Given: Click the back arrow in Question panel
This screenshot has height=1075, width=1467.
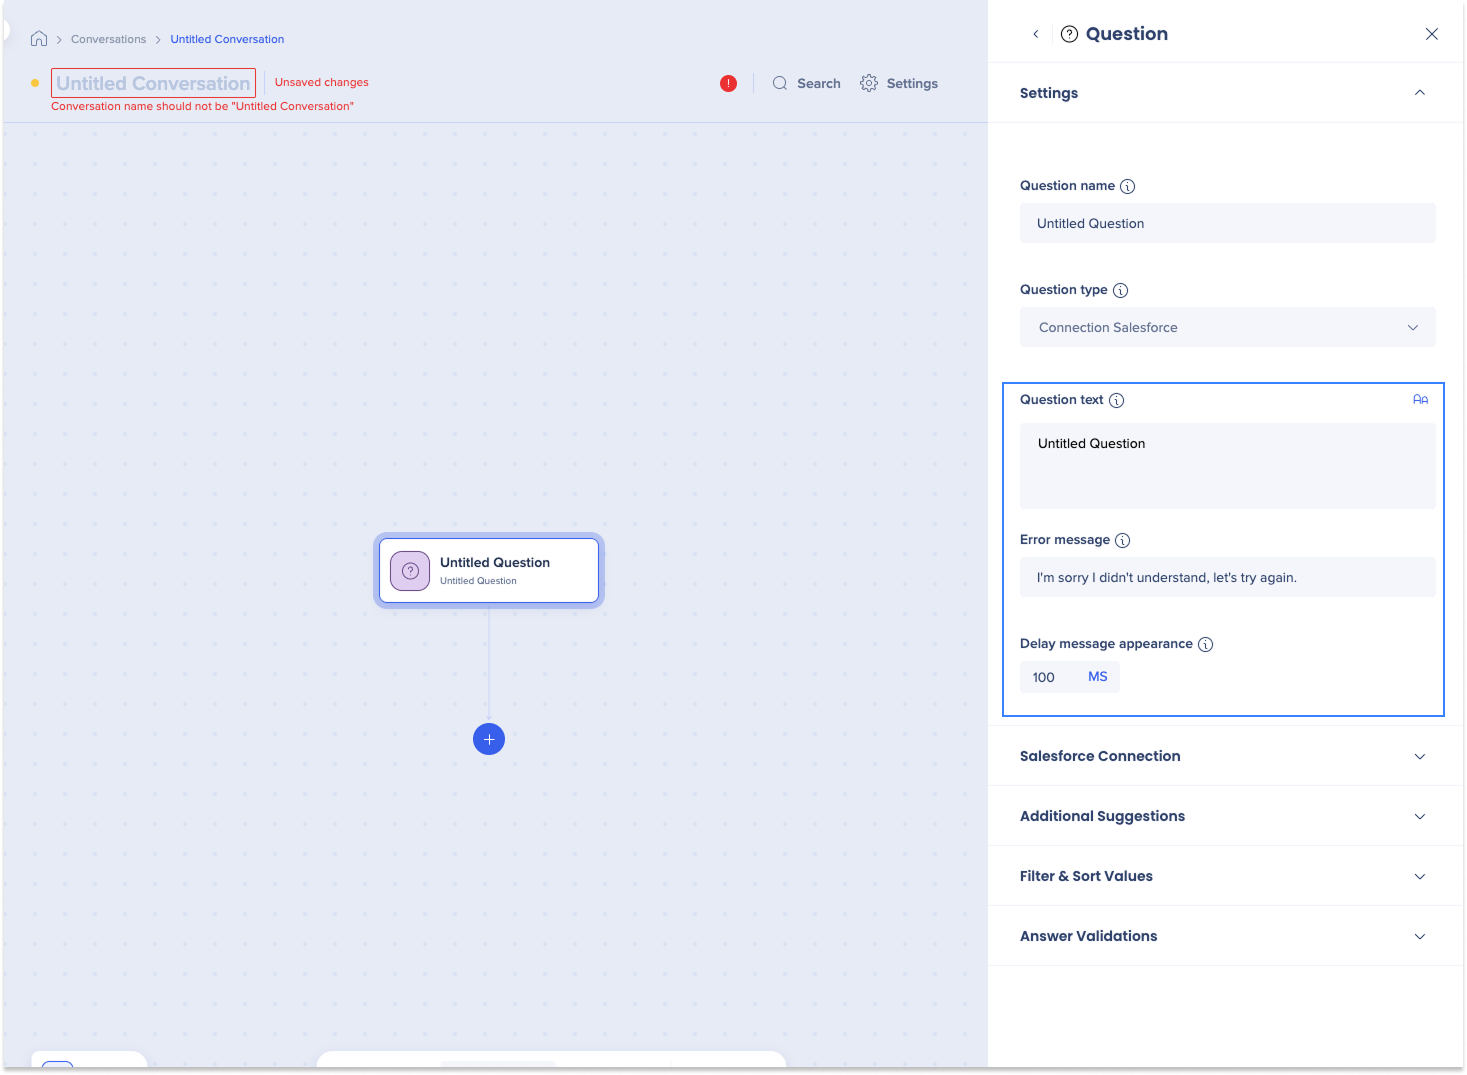Looking at the screenshot, I should (1036, 34).
